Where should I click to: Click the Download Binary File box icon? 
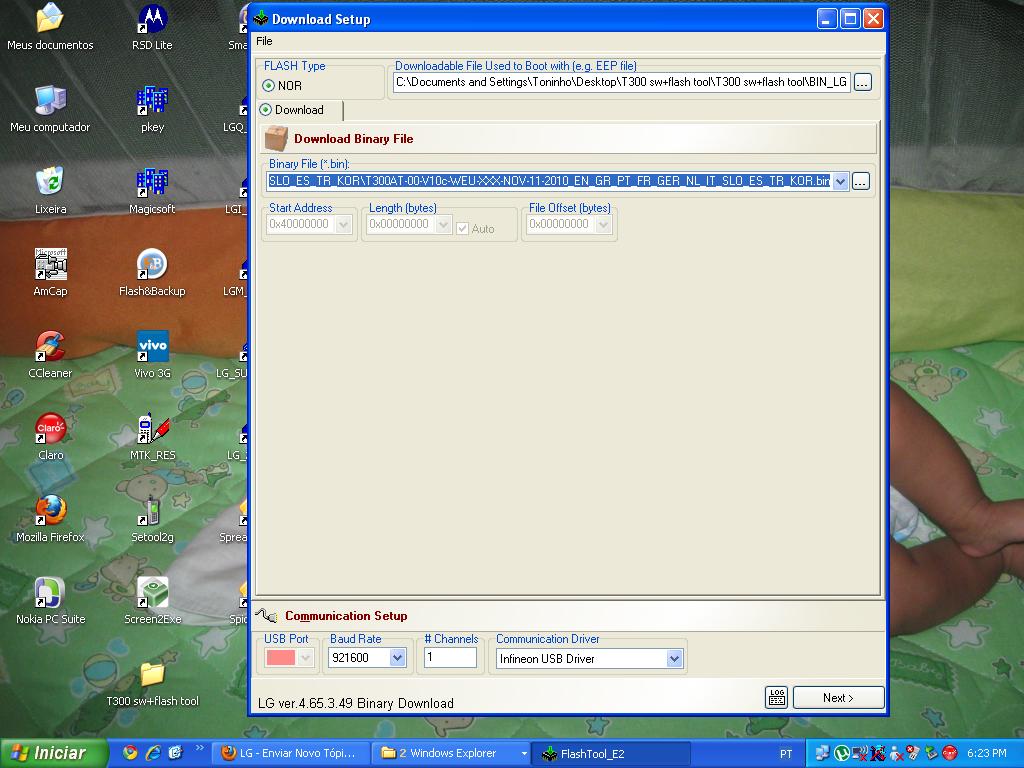[x=276, y=138]
